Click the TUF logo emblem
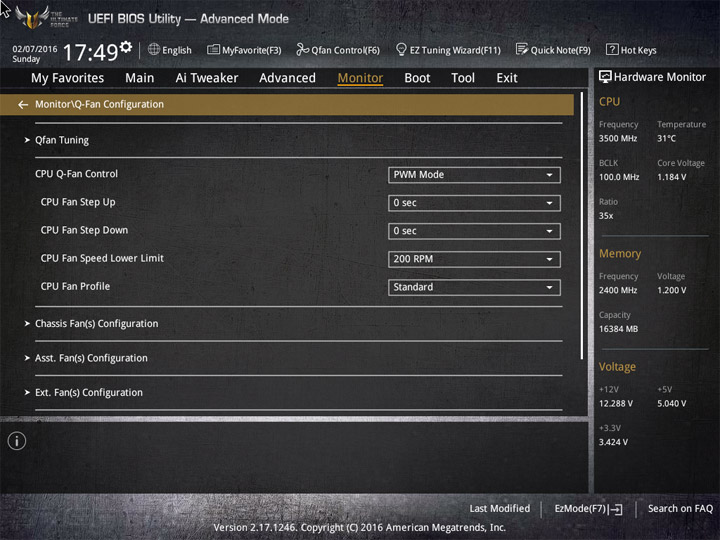 click(x=32, y=17)
